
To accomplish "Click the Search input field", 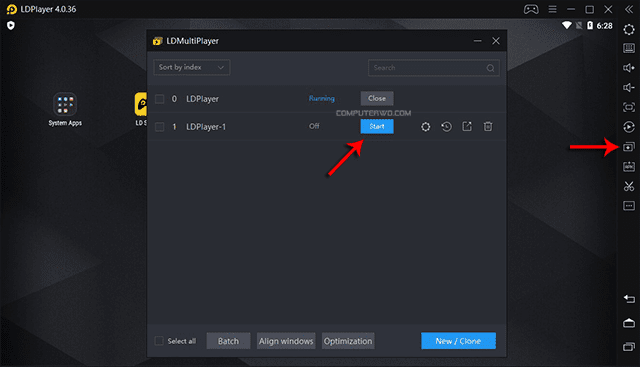I will [x=434, y=68].
